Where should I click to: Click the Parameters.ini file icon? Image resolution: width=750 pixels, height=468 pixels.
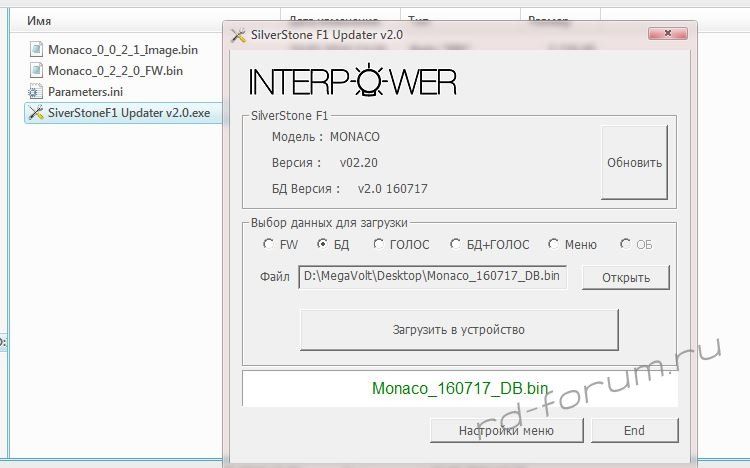(37, 91)
